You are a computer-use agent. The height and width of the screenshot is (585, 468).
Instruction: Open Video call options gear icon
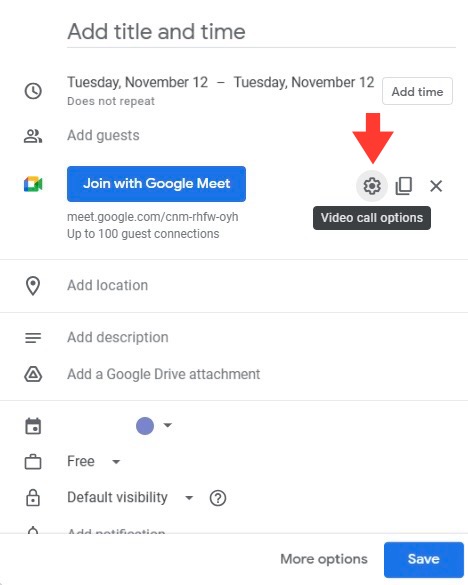pos(372,186)
